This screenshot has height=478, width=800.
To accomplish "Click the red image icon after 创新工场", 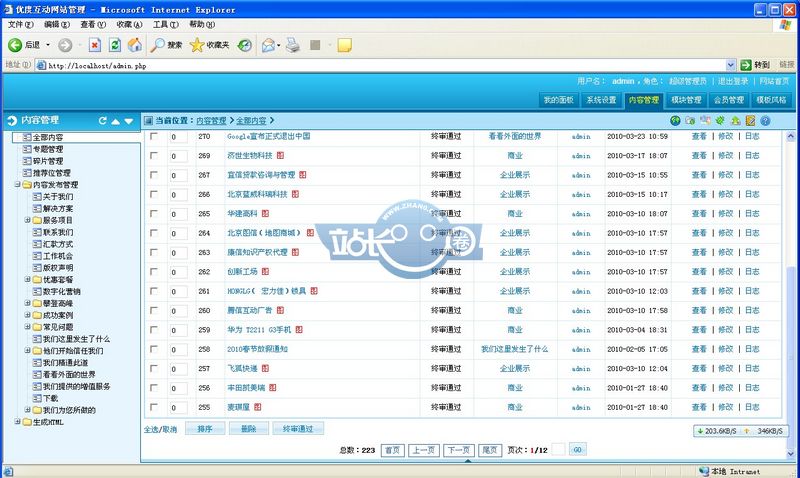I will (x=265, y=272).
